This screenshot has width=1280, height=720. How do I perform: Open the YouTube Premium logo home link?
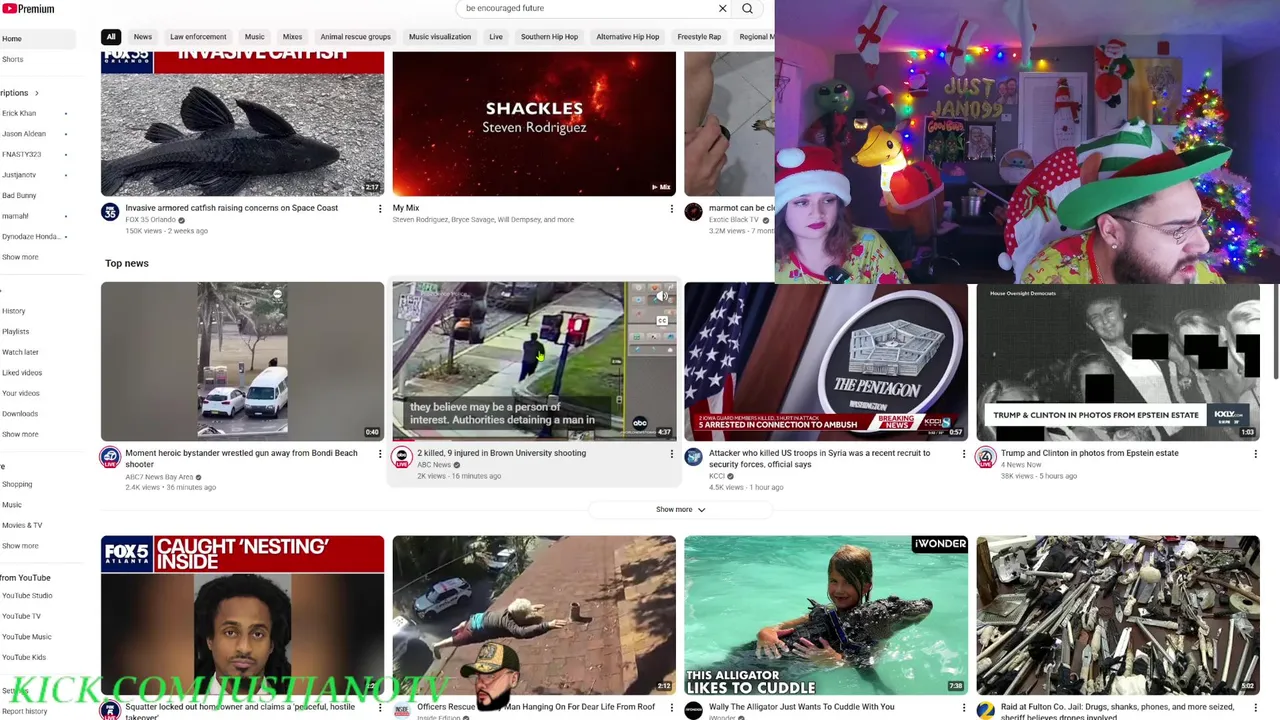click(28, 9)
